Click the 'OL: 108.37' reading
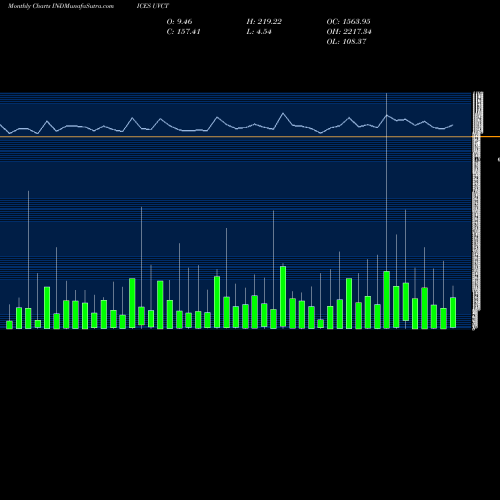The width and height of the screenshot is (500, 500). click(346, 42)
